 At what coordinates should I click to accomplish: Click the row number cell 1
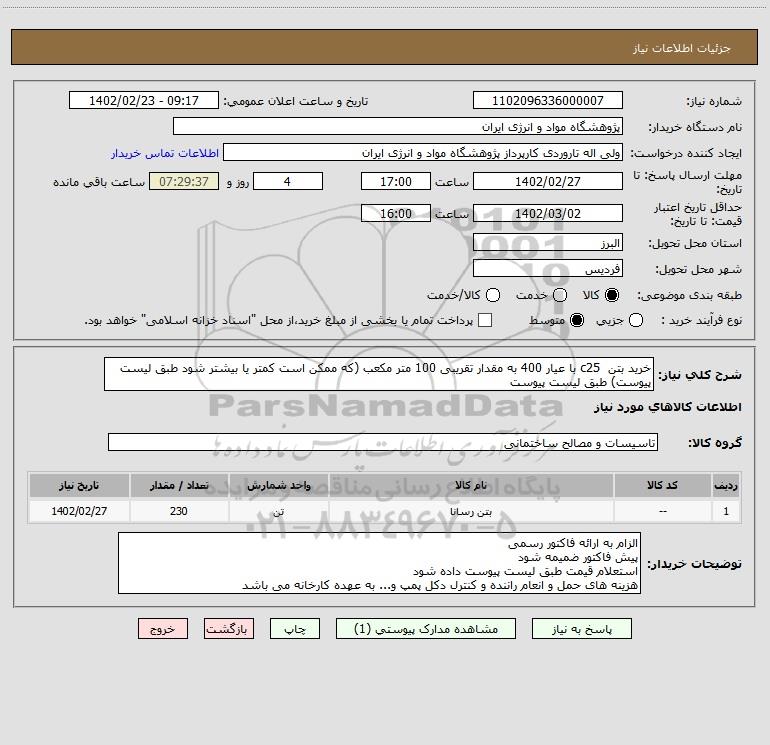726,511
